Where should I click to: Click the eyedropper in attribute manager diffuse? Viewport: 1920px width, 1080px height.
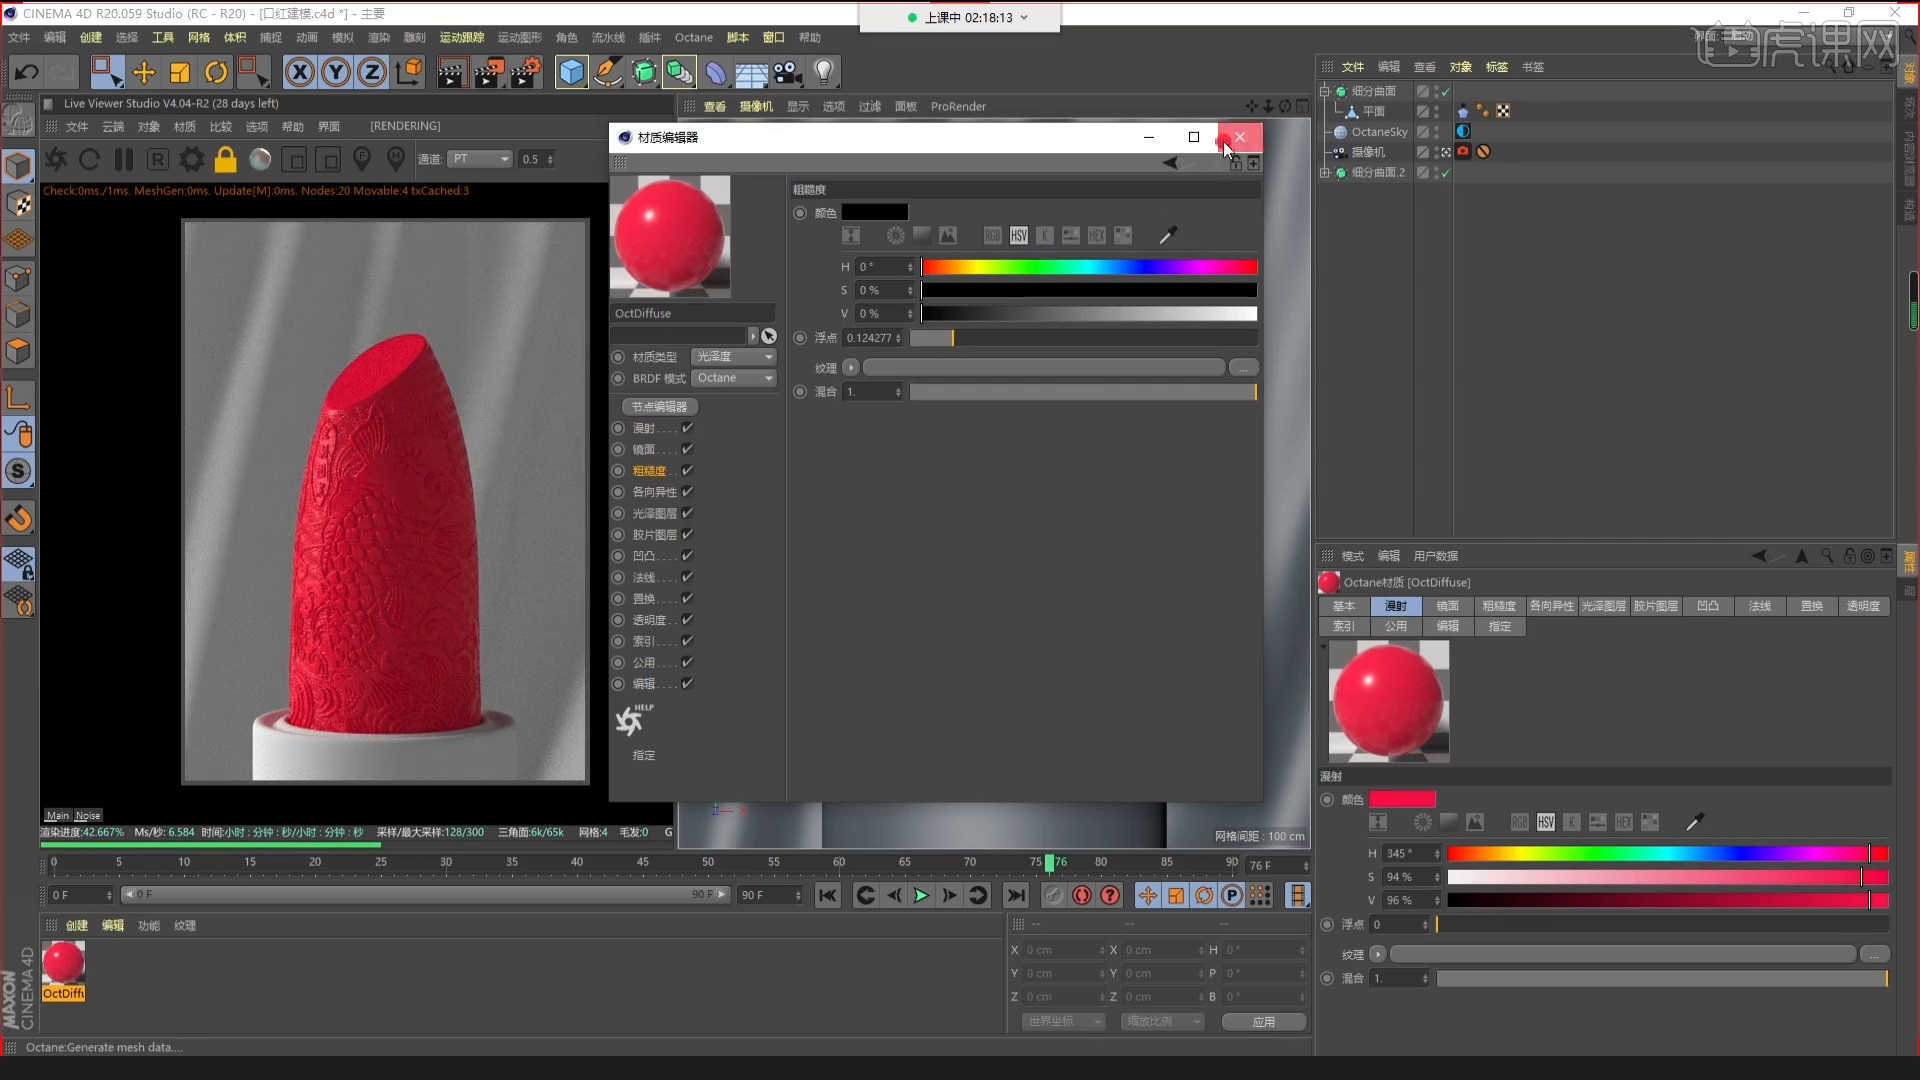(1694, 822)
